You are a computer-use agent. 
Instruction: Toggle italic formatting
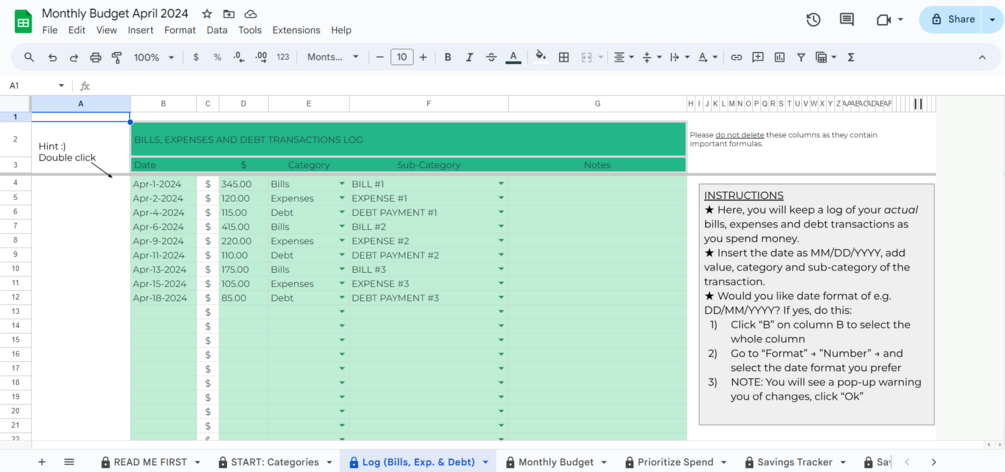click(x=469, y=57)
